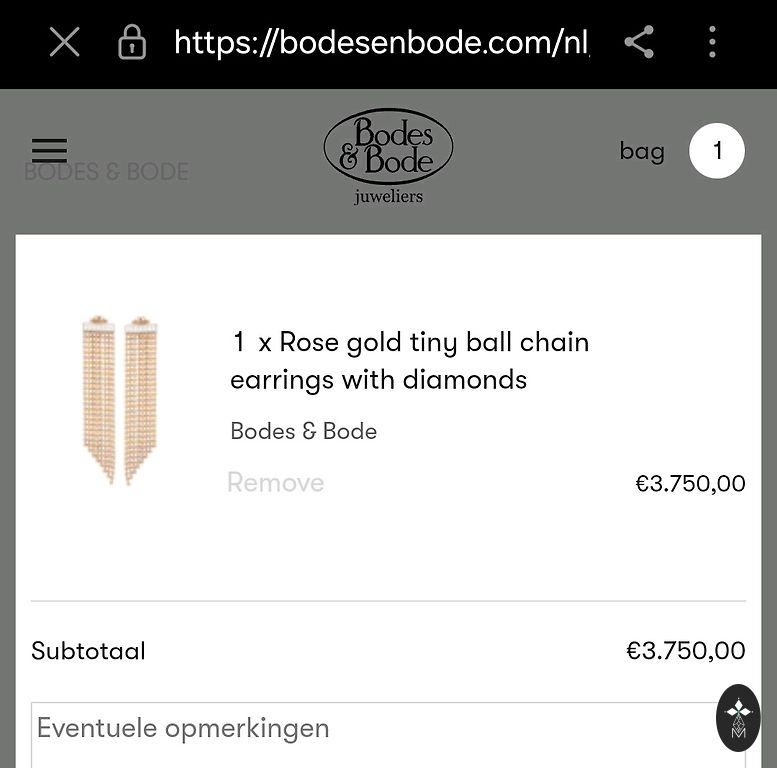Screen dimensions: 777x768
Task: Click the Bodes & Bode brand name under the product
Action: [x=303, y=431]
